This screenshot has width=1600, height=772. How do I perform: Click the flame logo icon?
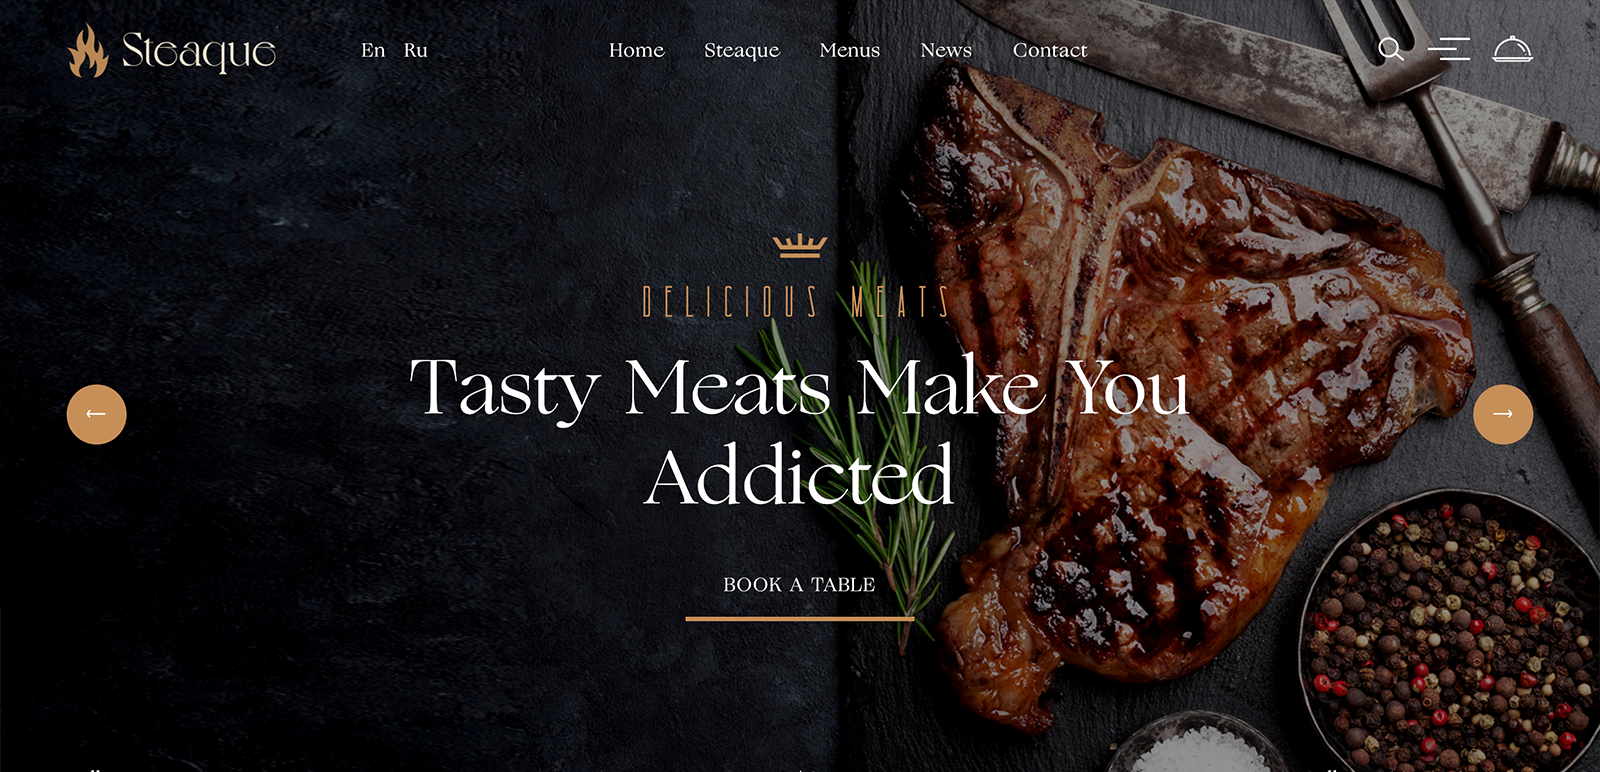click(88, 51)
